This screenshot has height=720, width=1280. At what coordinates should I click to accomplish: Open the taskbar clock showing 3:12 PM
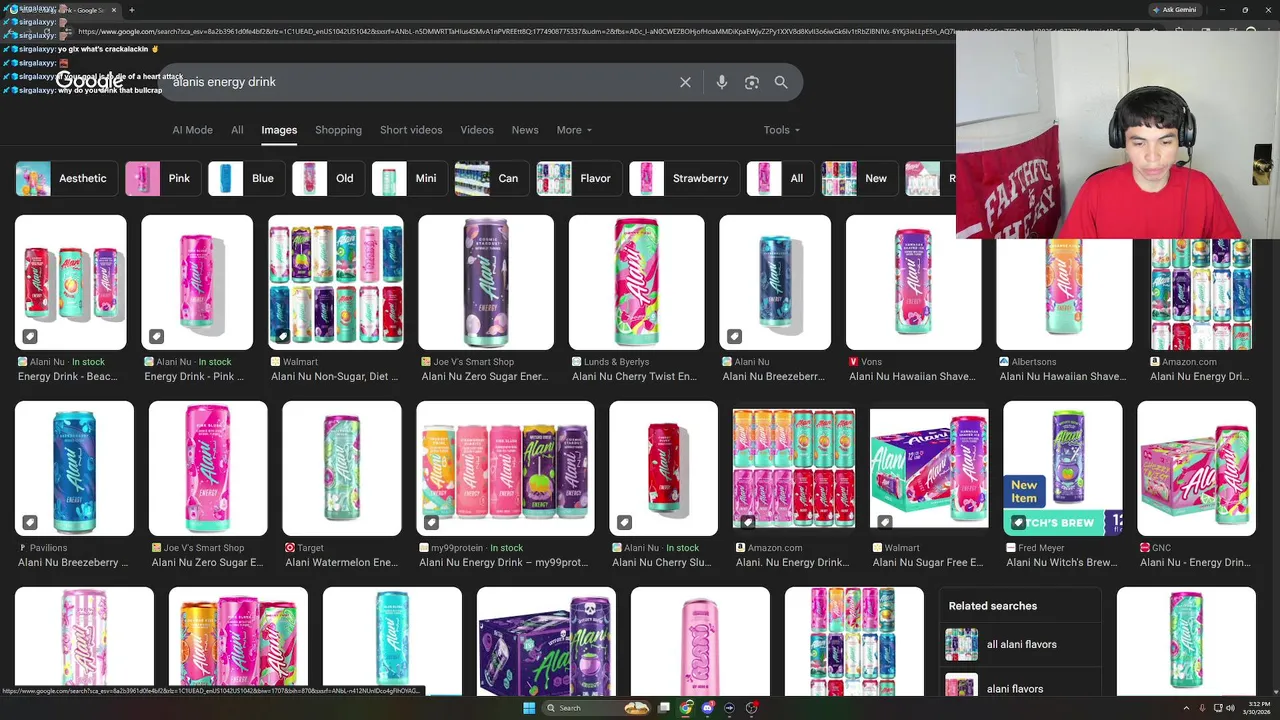coord(1257,708)
